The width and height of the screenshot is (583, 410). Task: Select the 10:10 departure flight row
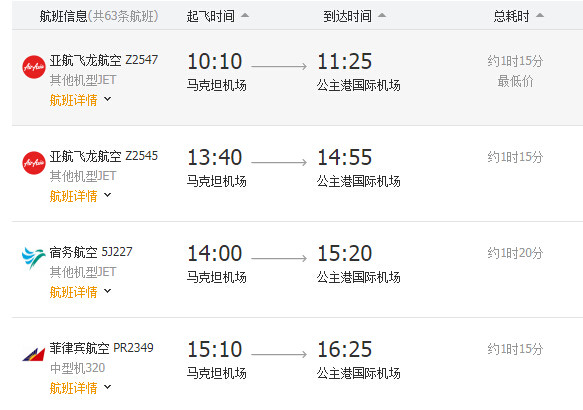(297, 78)
